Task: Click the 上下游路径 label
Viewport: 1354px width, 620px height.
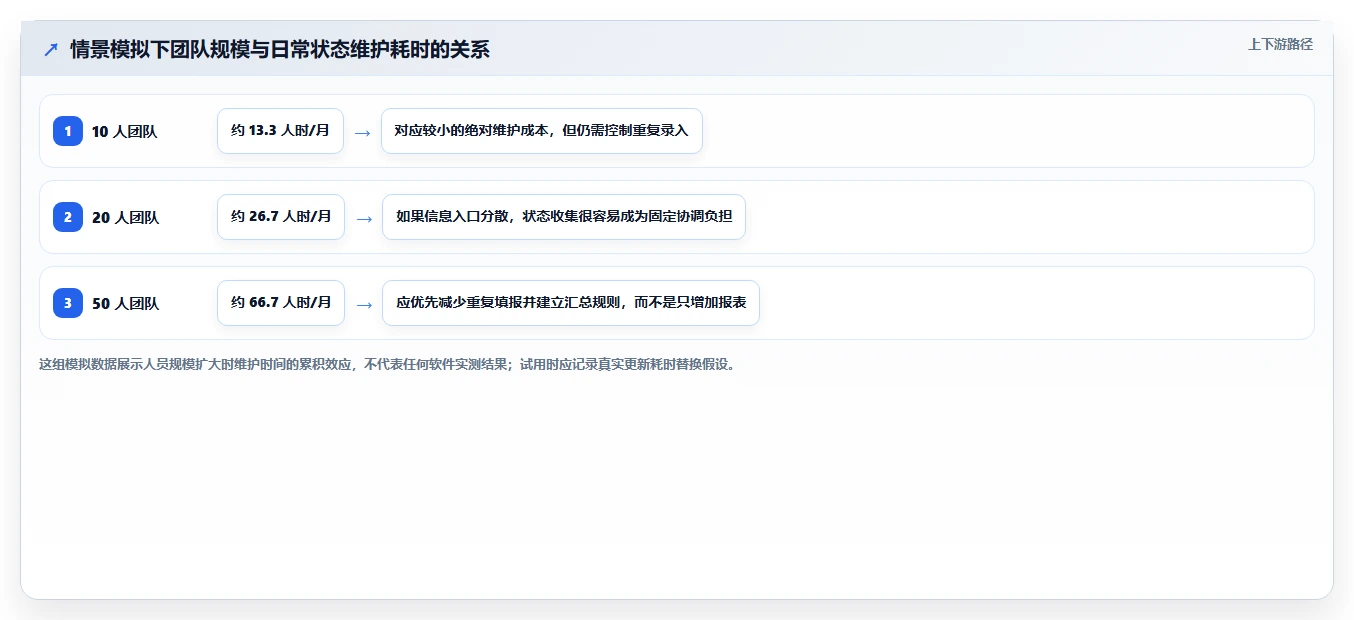Action: pos(1280,44)
